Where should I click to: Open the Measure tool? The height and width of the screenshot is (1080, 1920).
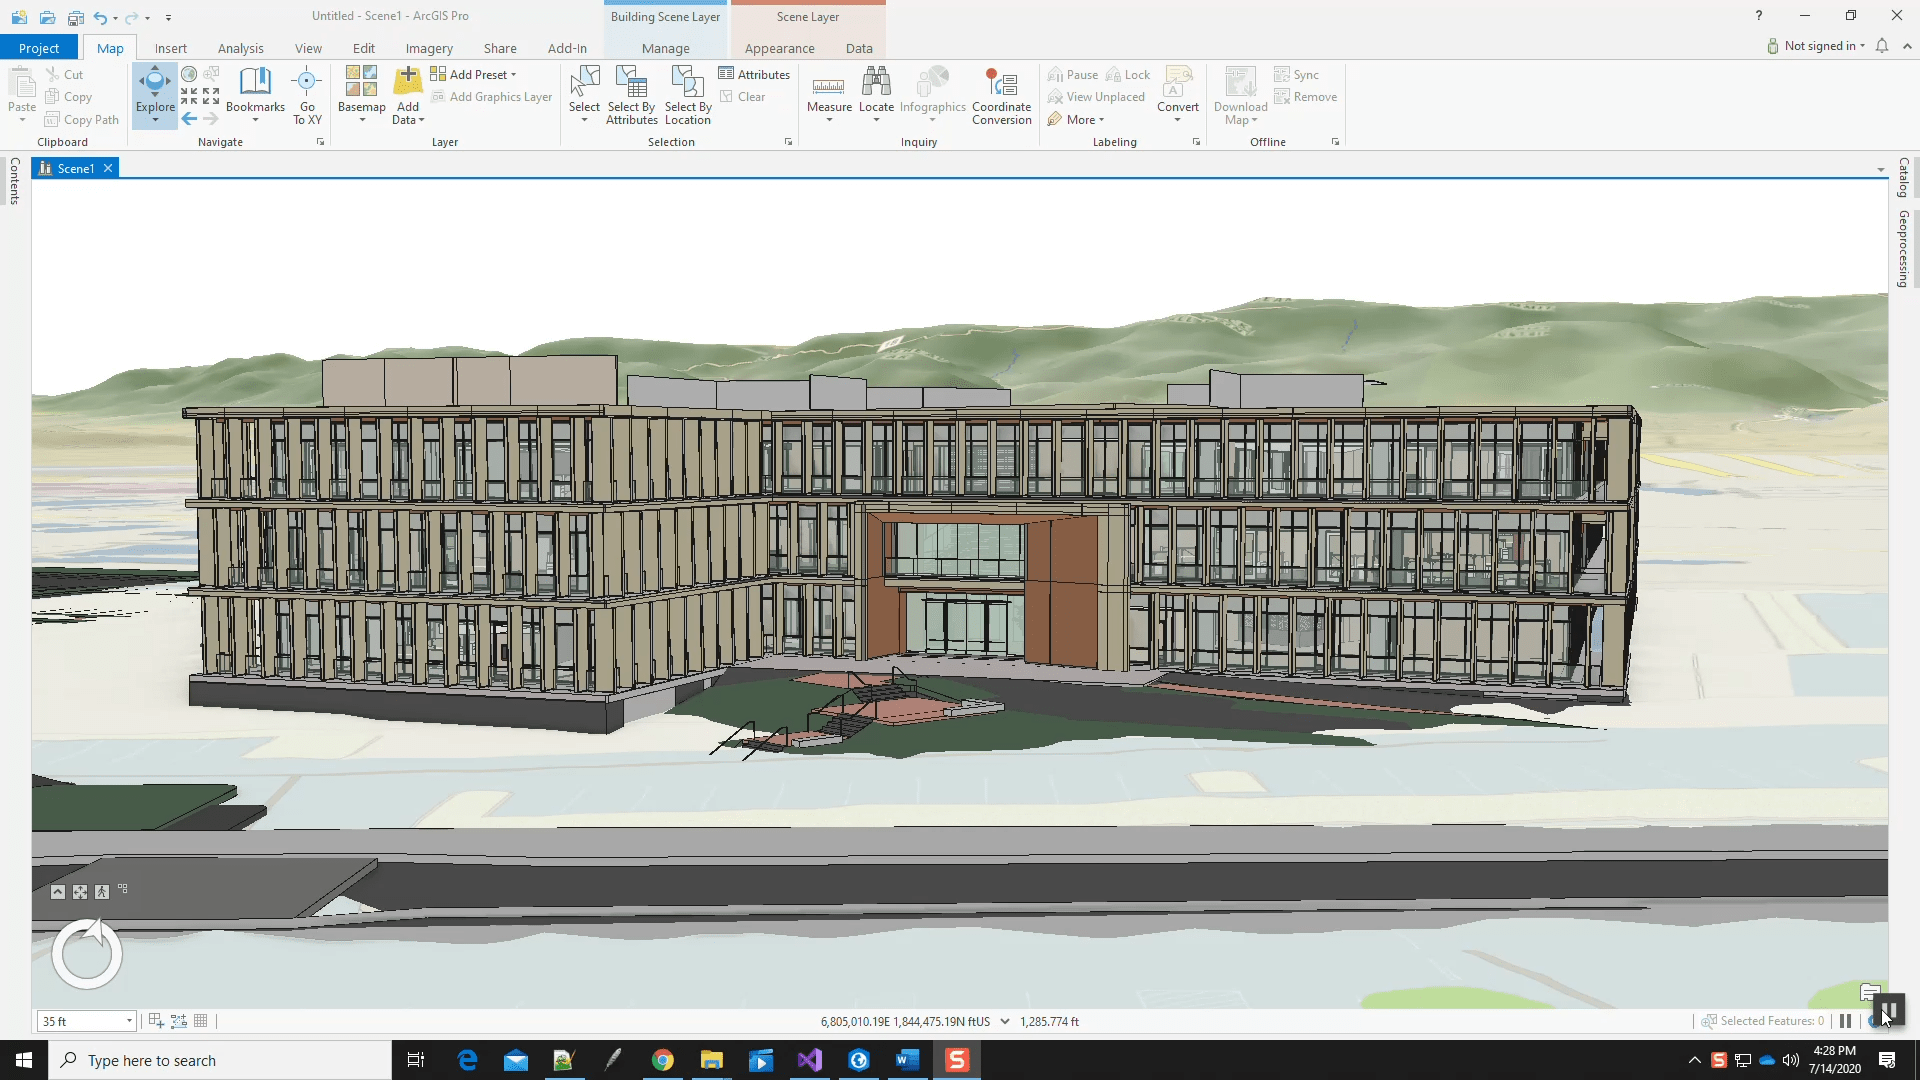click(829, 88)
